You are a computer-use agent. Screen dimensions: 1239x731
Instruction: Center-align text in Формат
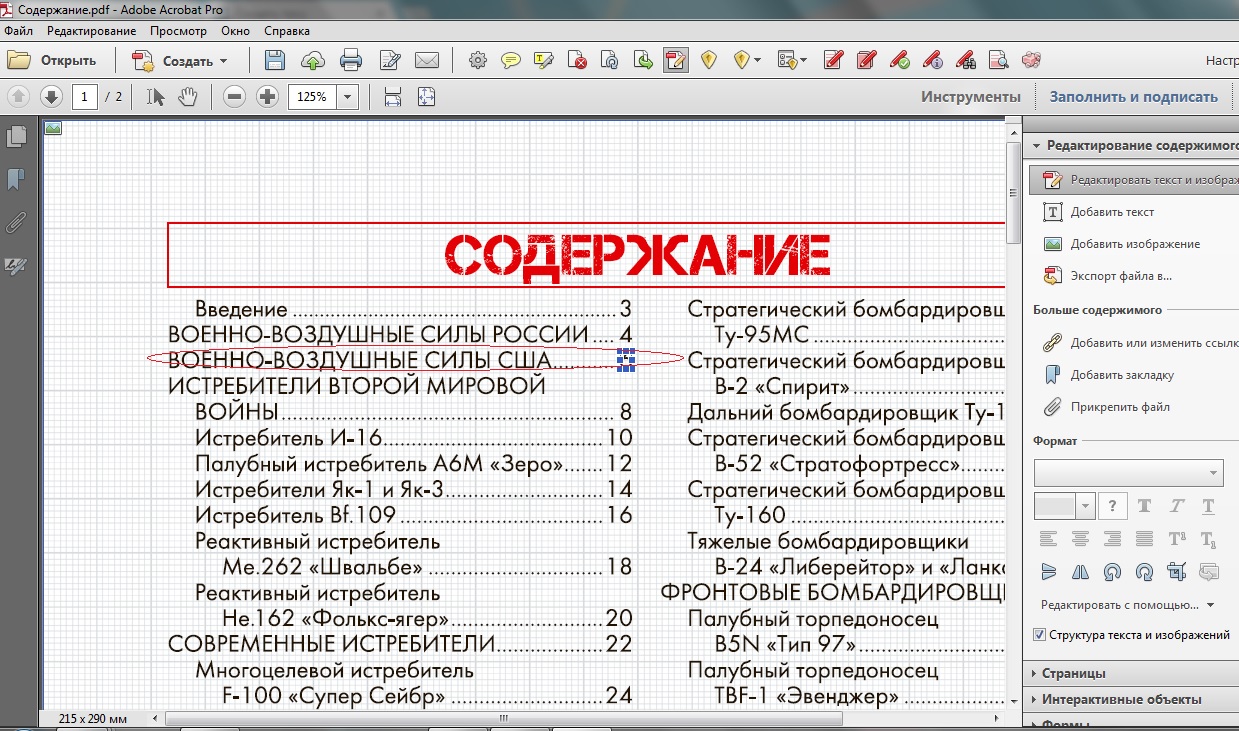(1080, 539)
